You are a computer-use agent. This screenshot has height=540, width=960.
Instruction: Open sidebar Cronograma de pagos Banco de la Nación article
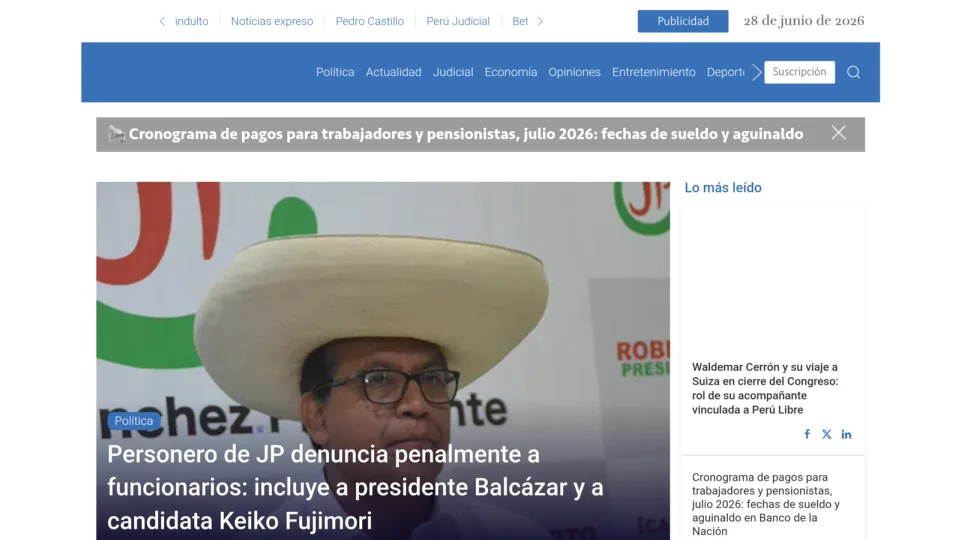[766, 504]
